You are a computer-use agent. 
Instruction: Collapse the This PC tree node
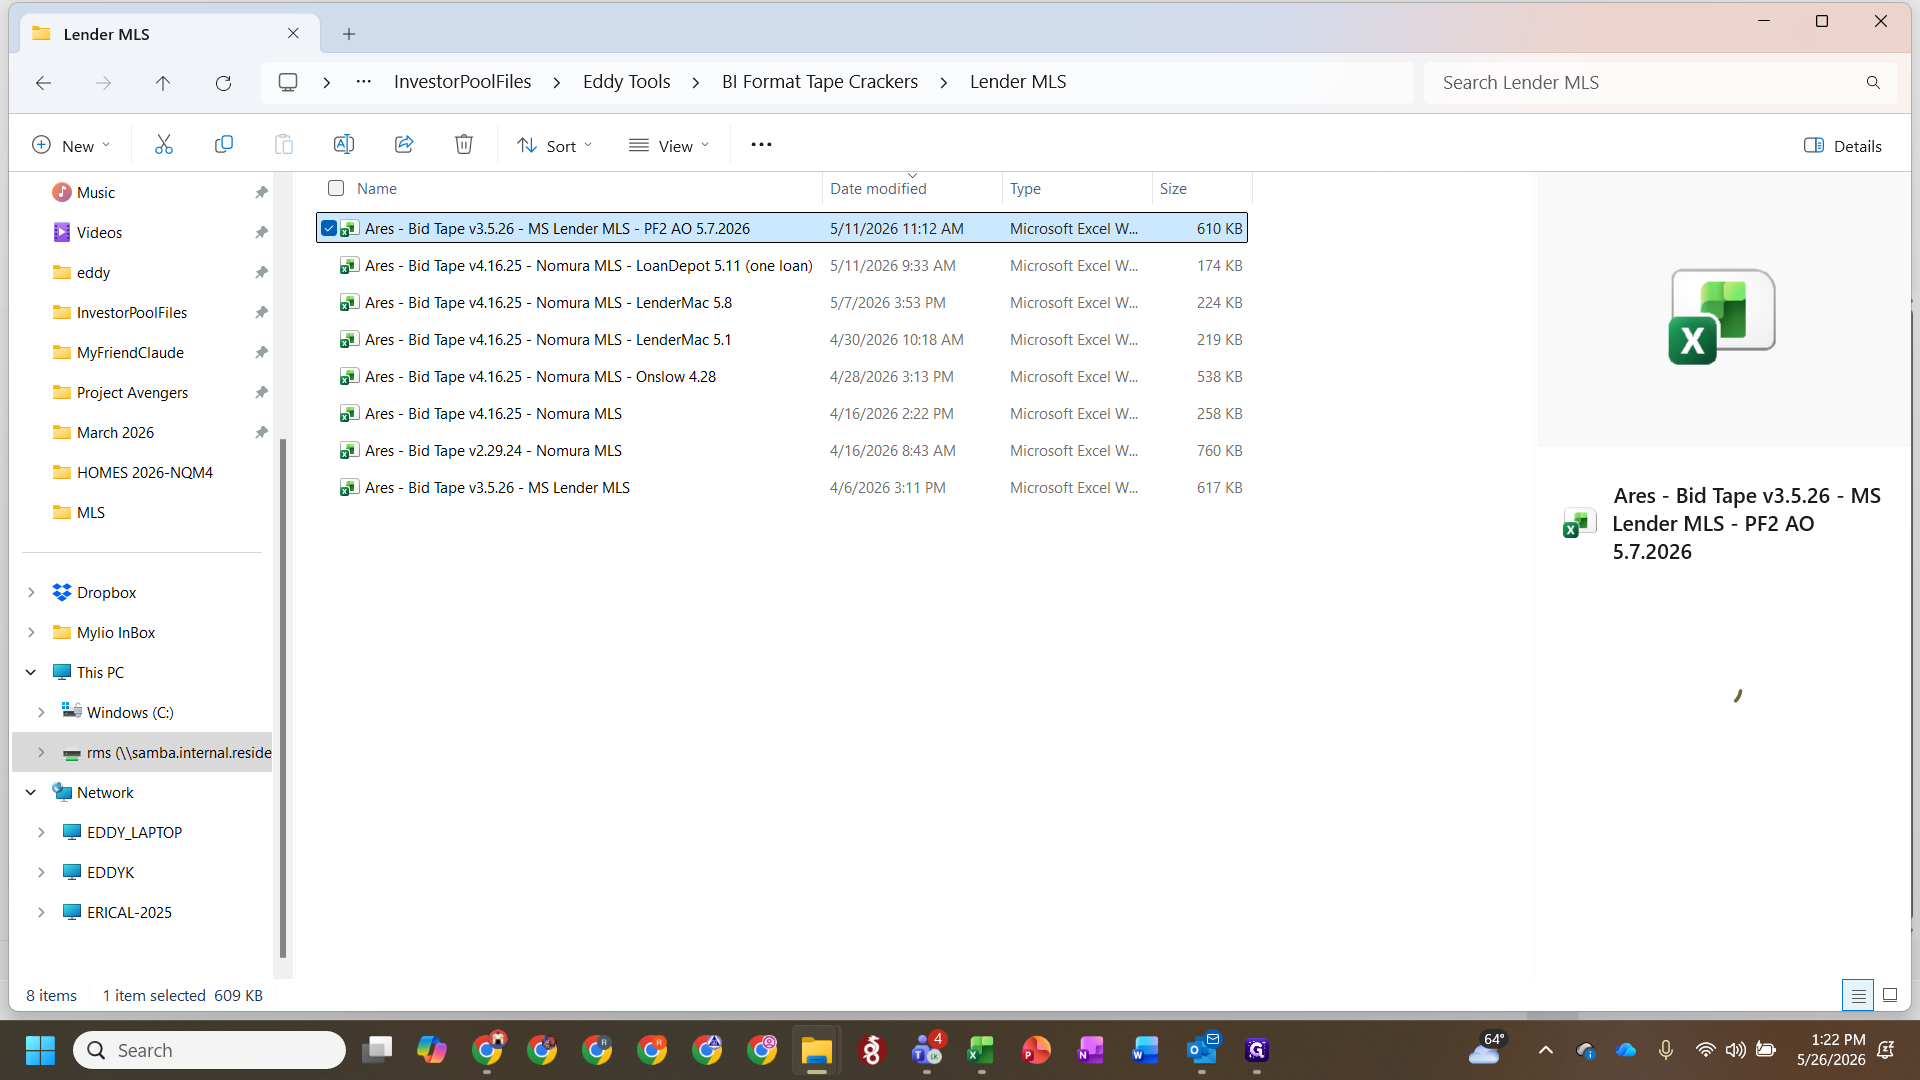point(31,673)
